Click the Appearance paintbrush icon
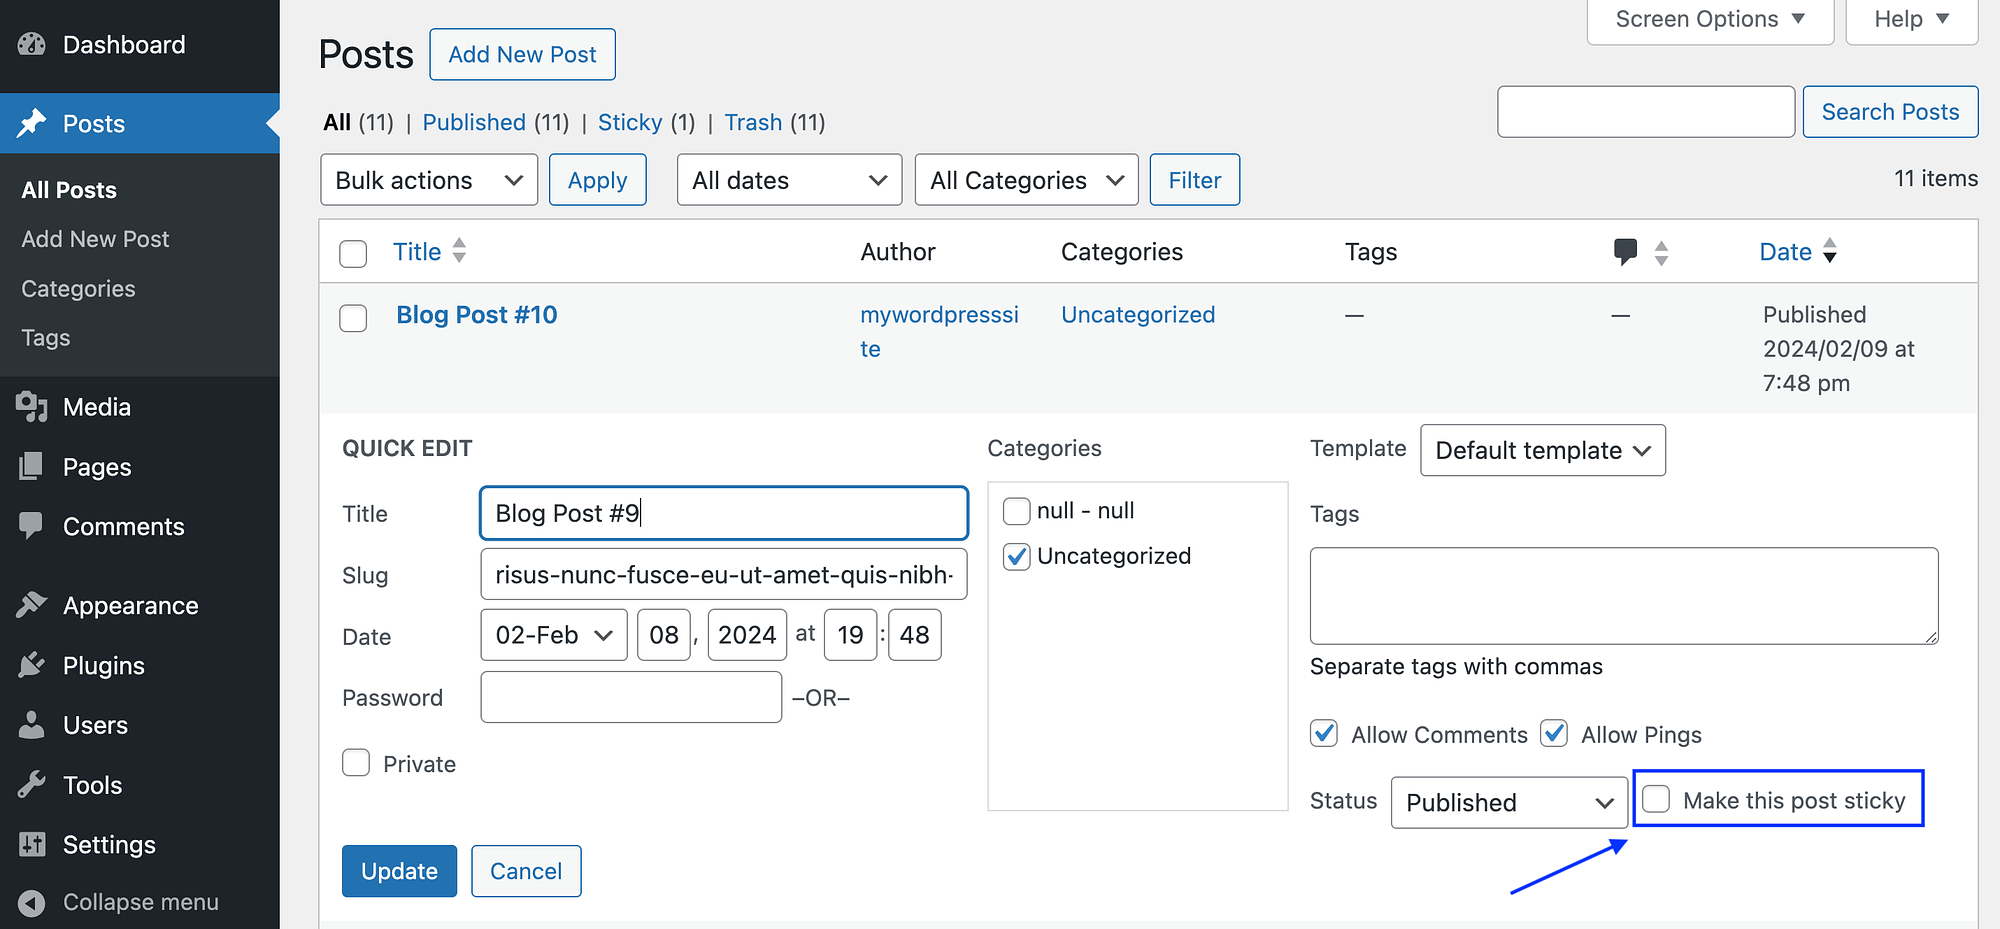Screen dimensions: 2000x929 pos(32,605)
